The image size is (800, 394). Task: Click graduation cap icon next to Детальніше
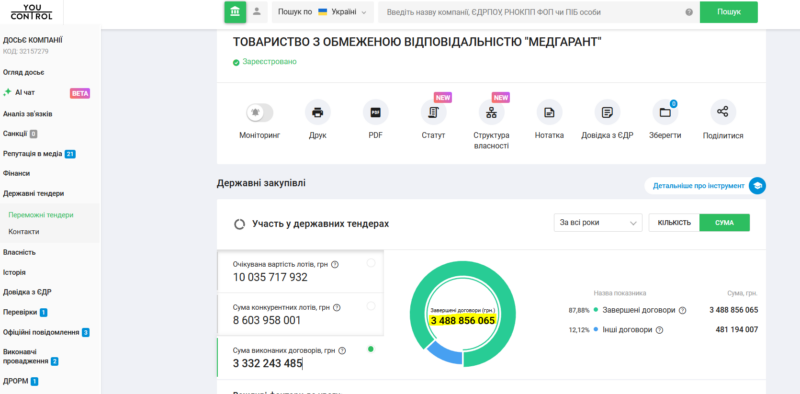pos(757,186)
